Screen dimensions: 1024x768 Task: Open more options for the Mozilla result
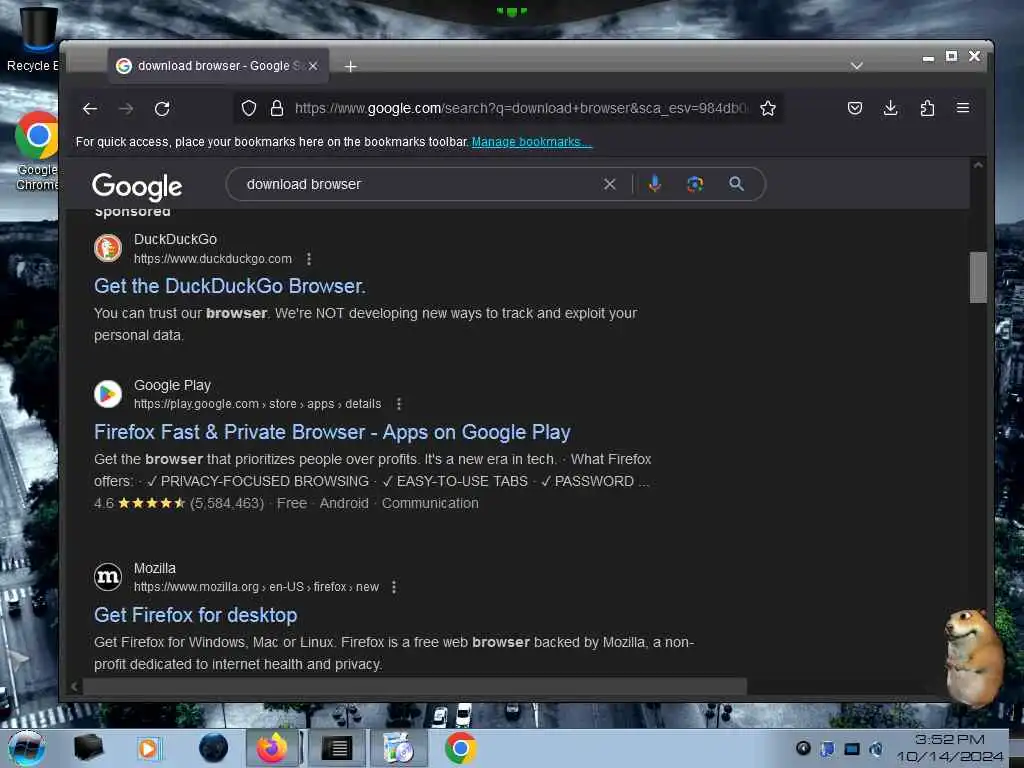(394, 587)
